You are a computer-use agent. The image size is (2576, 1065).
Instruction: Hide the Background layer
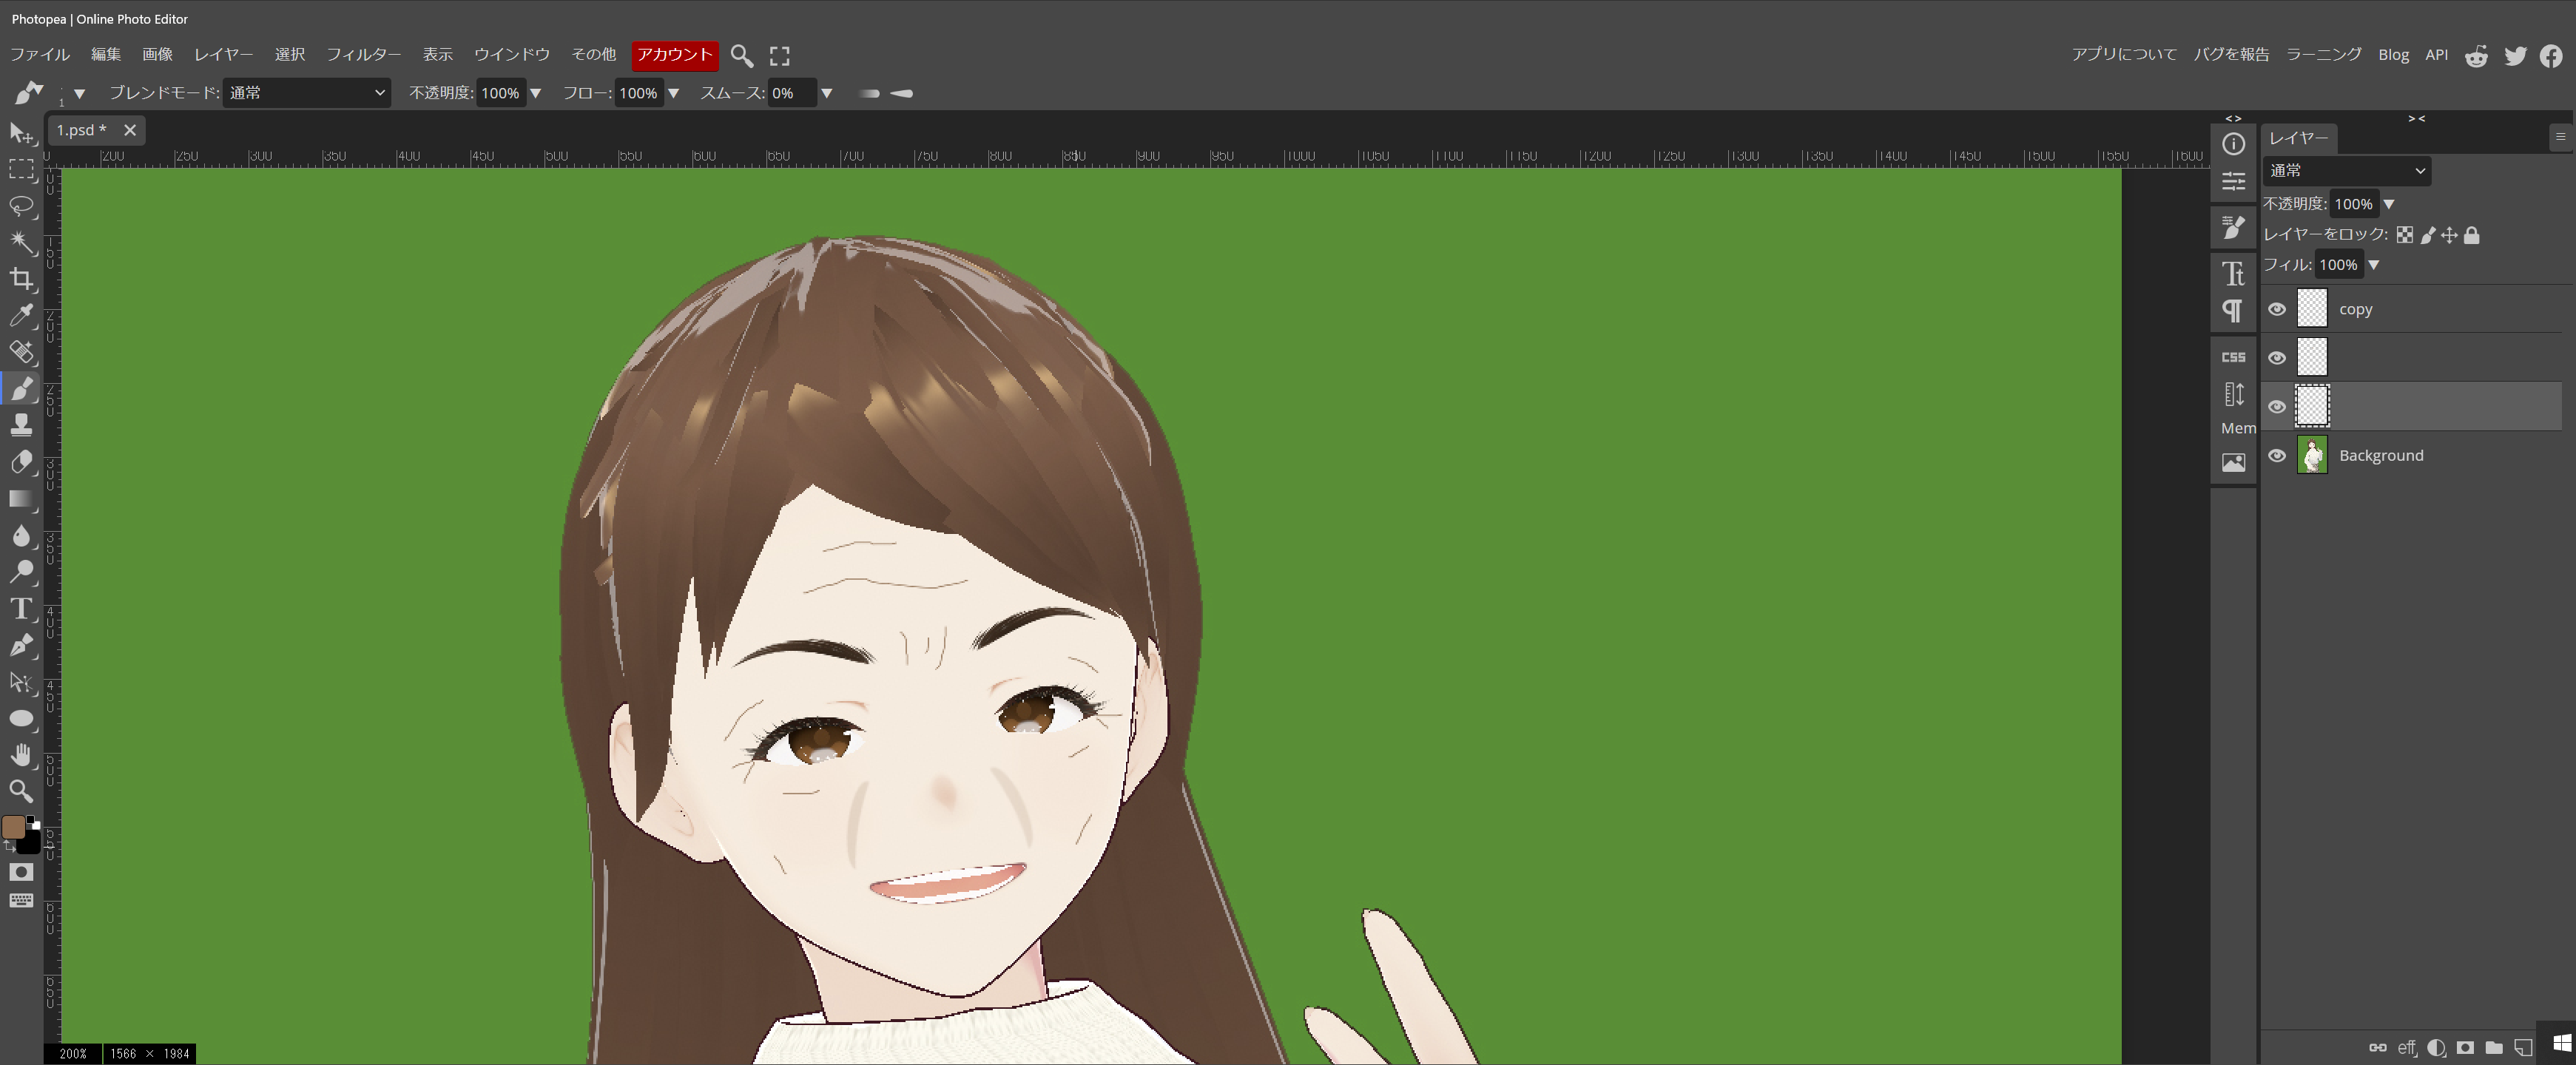tap(2277, 456)
